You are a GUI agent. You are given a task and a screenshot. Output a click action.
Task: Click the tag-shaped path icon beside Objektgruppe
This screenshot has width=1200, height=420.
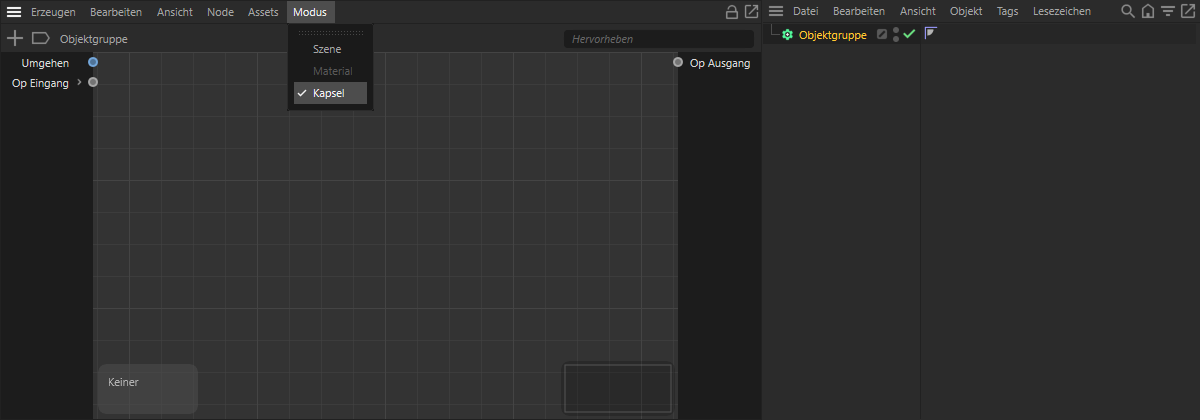point(40,39)
